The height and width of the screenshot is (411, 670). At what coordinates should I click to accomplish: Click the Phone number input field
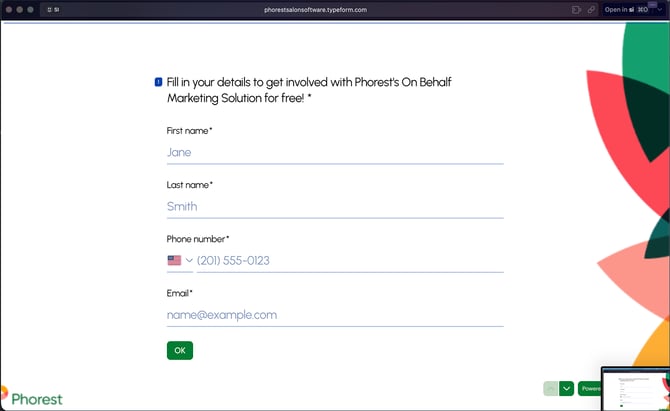[350, 261]
